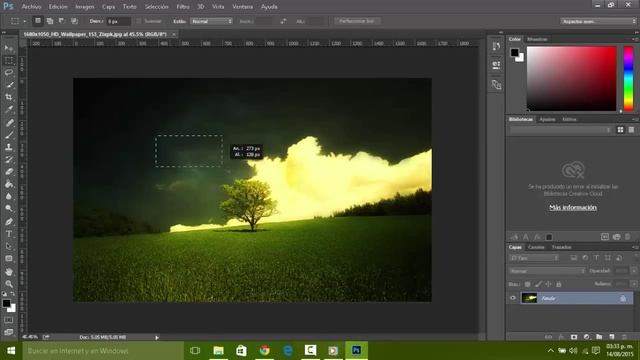Select the Healing Brush tool
The height and width of the screenshot is (360, 640).
(x=9, y=122)
